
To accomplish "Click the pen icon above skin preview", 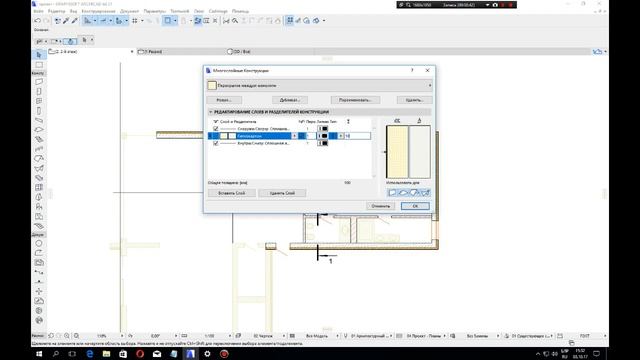I will 419,121.
